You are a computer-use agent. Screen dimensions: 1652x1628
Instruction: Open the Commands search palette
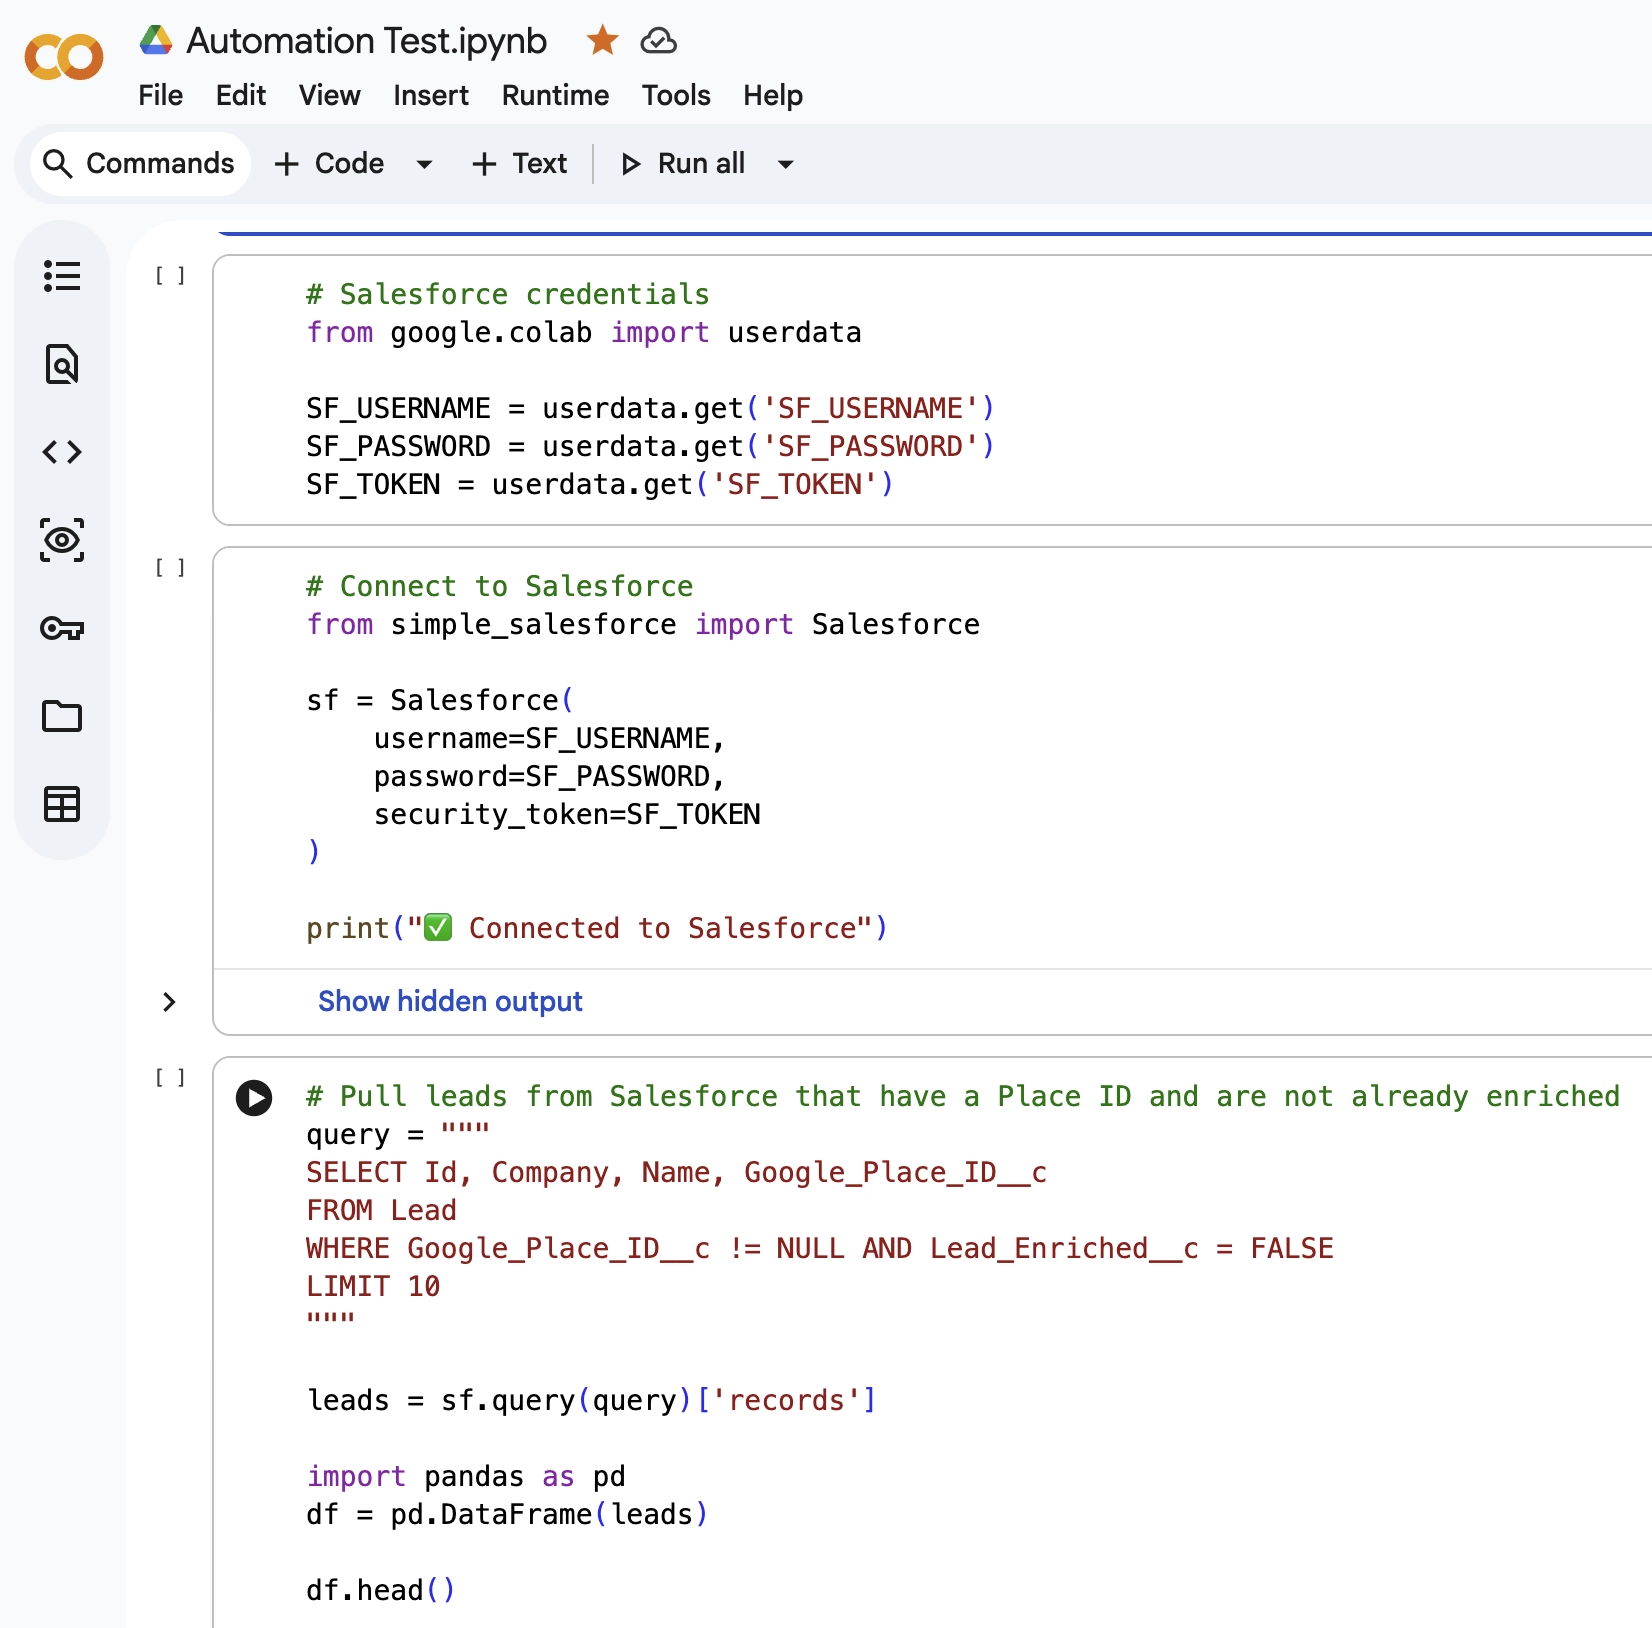click(x=139, y=163)
